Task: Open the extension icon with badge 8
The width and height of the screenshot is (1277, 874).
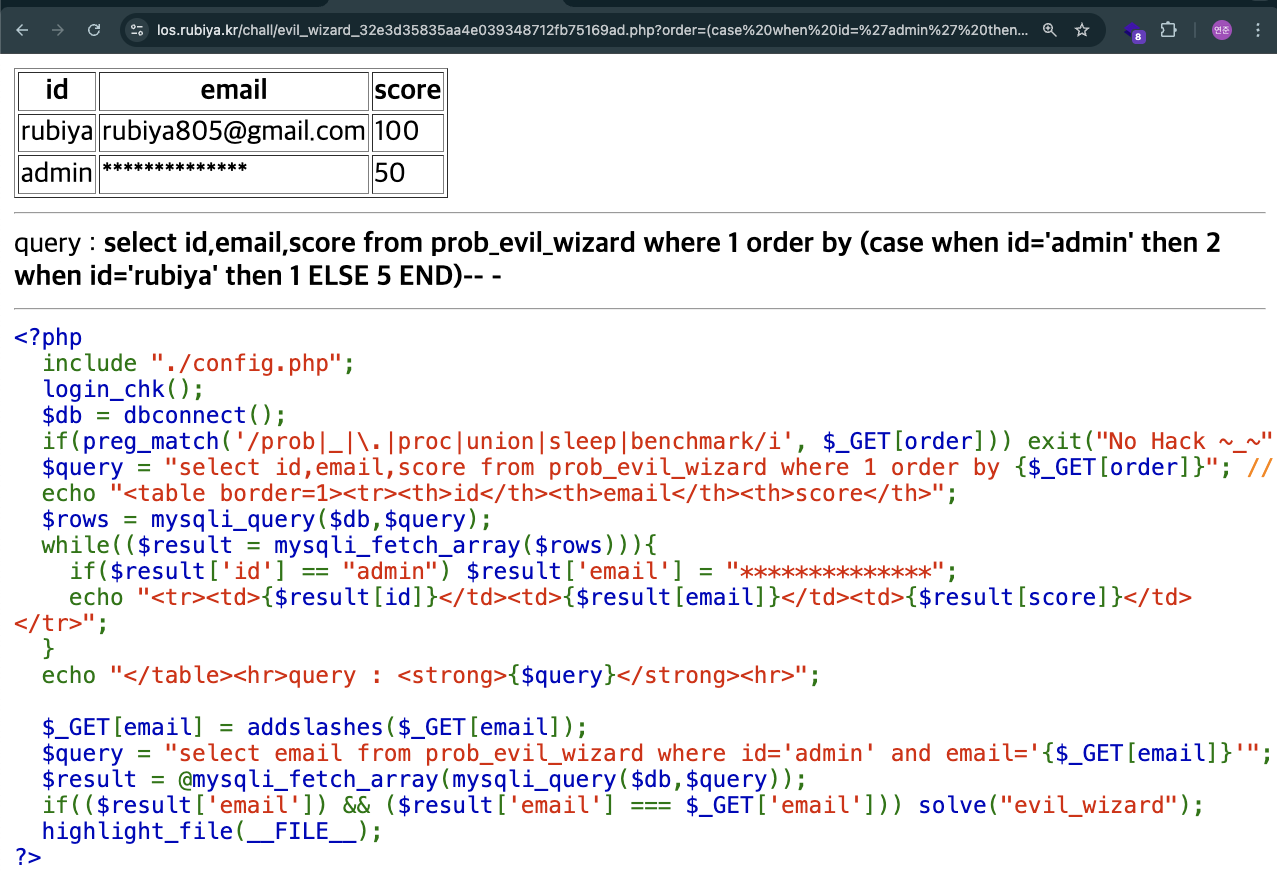Action: click(x=1134, y=32)
